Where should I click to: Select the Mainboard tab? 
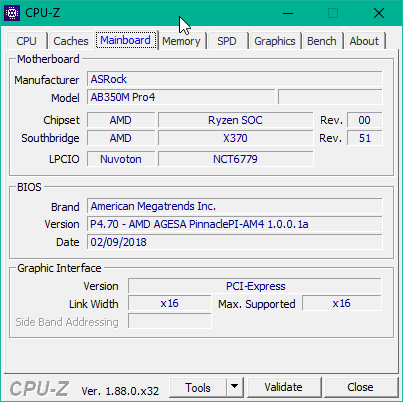(x=126, y=40)
